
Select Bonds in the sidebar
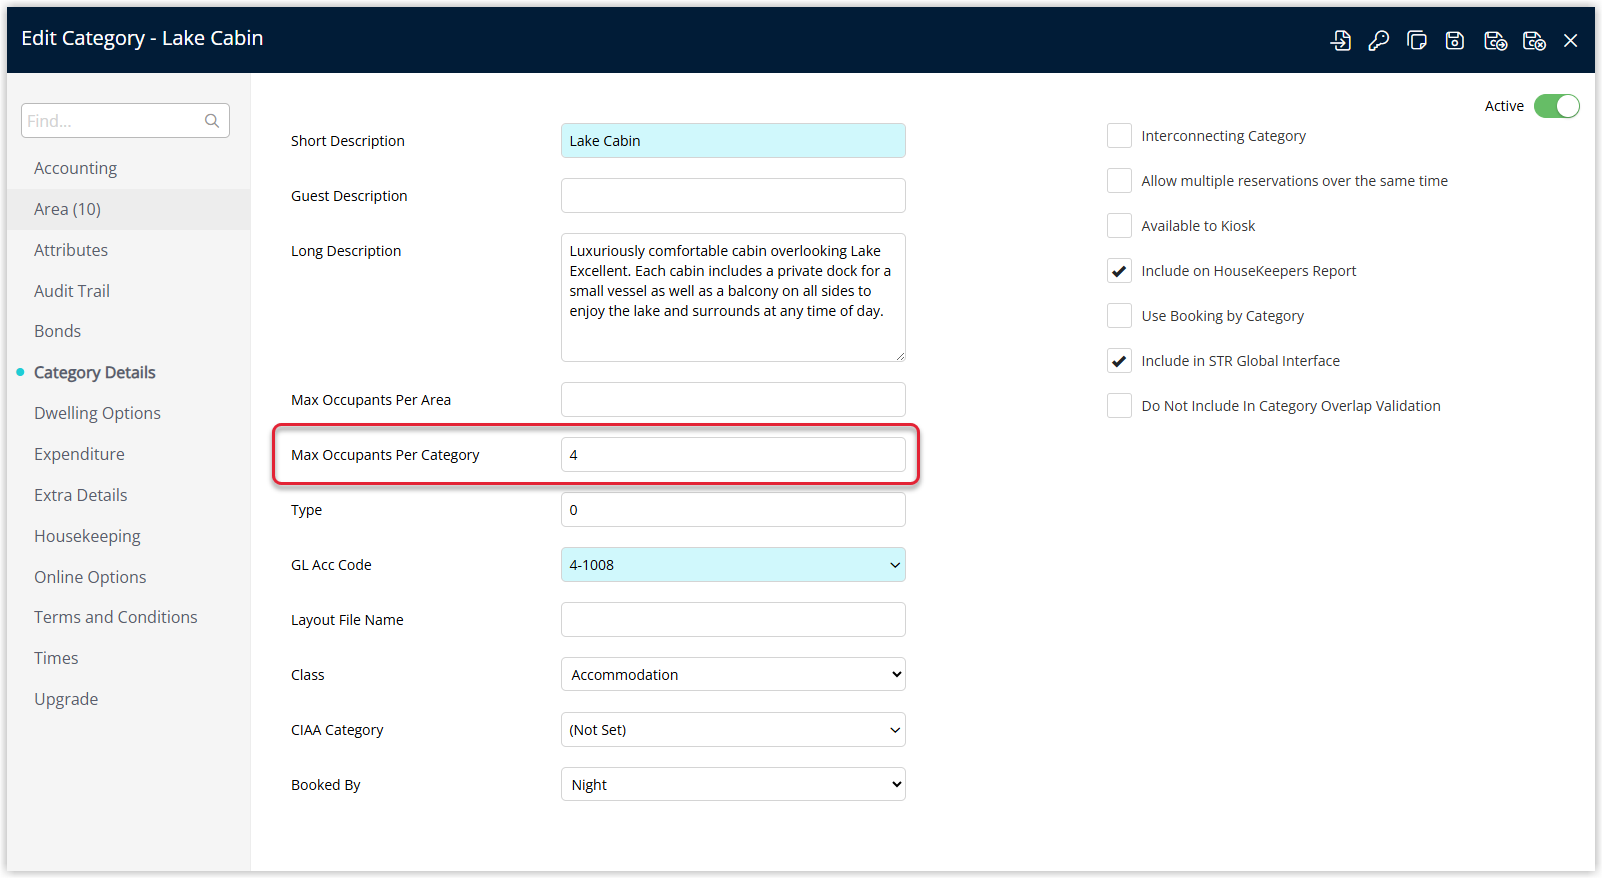57,331
